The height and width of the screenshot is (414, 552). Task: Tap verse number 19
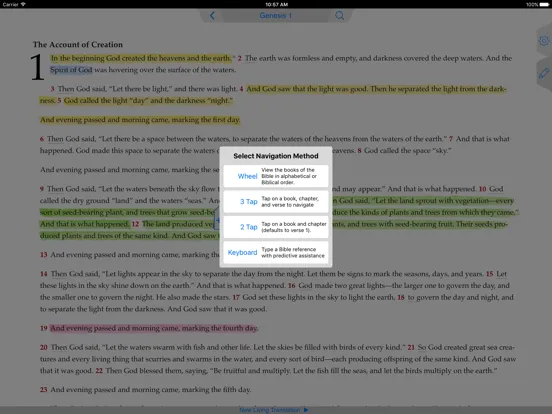pyautogui.click(x=44, y=328)
